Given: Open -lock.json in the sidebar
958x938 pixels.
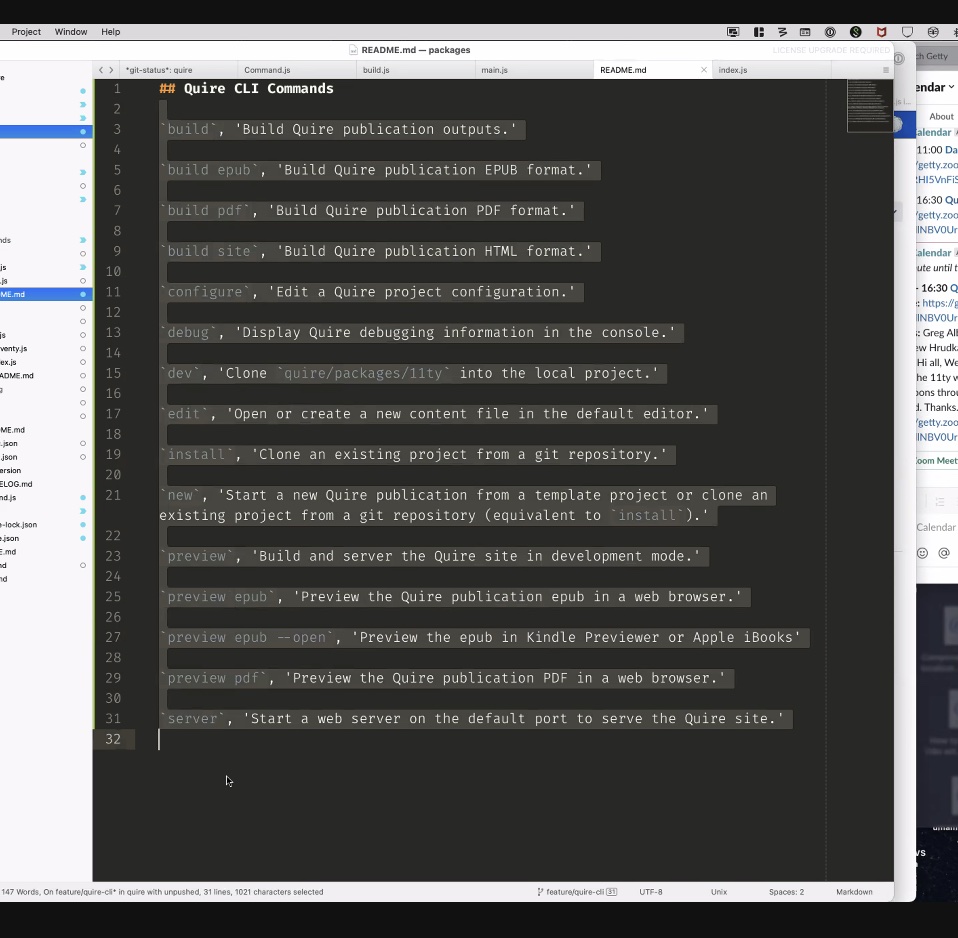Looking at the screenshot, I should click(x=18, y=524).
